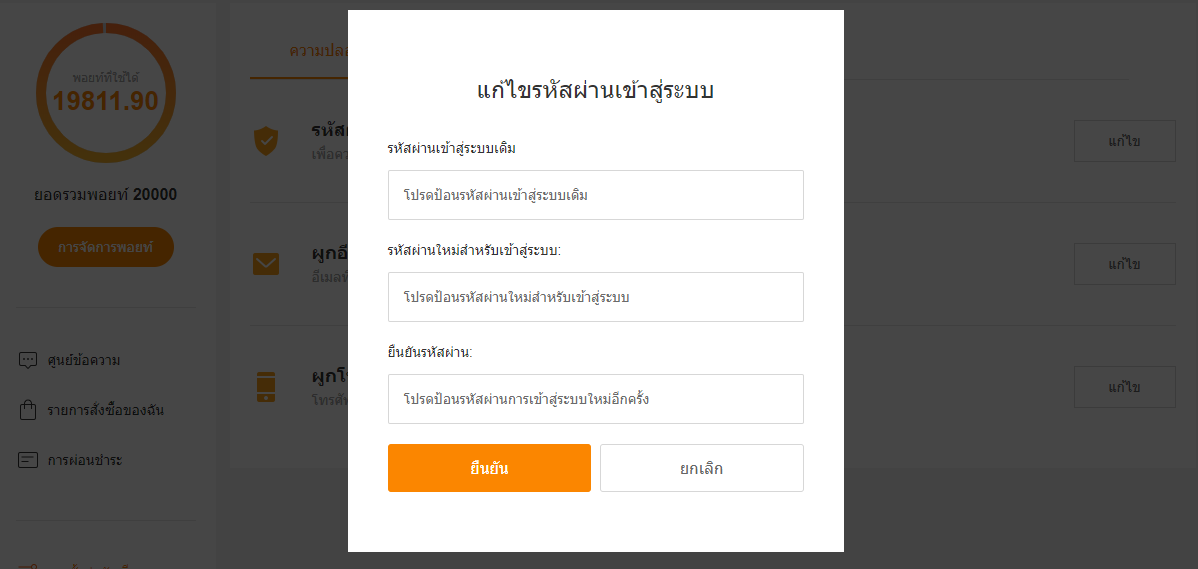
Task: Focus the old login password field
Action: [596, 195]
